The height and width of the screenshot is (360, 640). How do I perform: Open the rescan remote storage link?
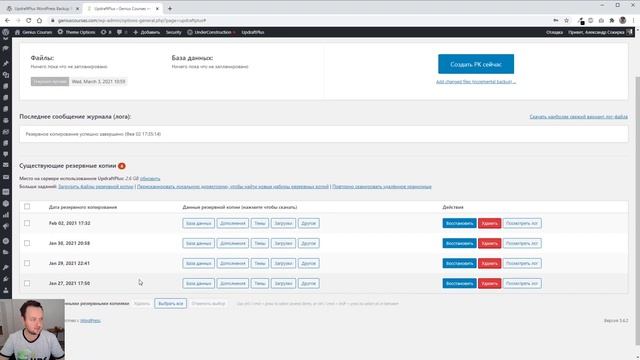point(382,187)
